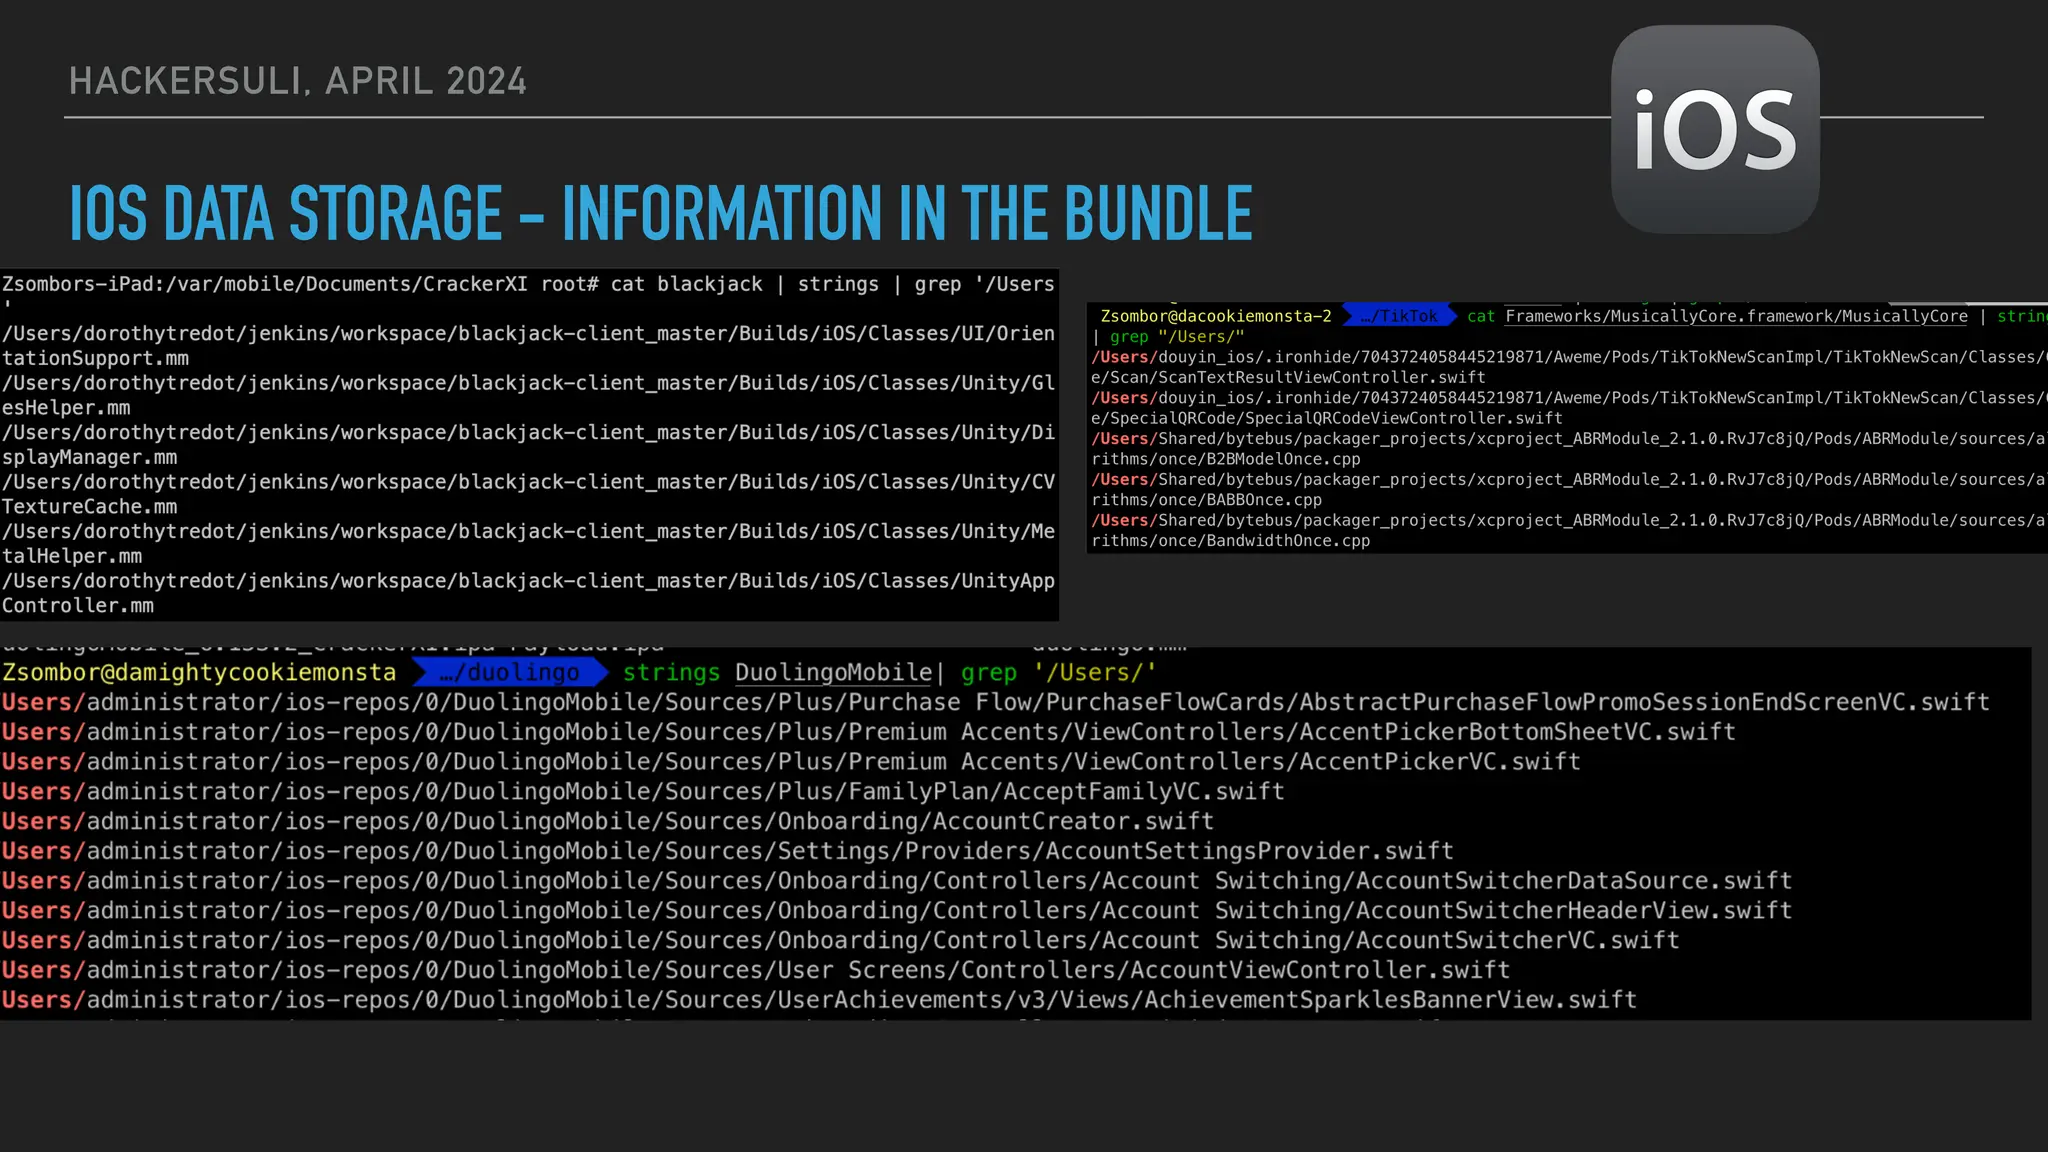Select the AccountSettingsProvider.swift line

tap(728, 851)
